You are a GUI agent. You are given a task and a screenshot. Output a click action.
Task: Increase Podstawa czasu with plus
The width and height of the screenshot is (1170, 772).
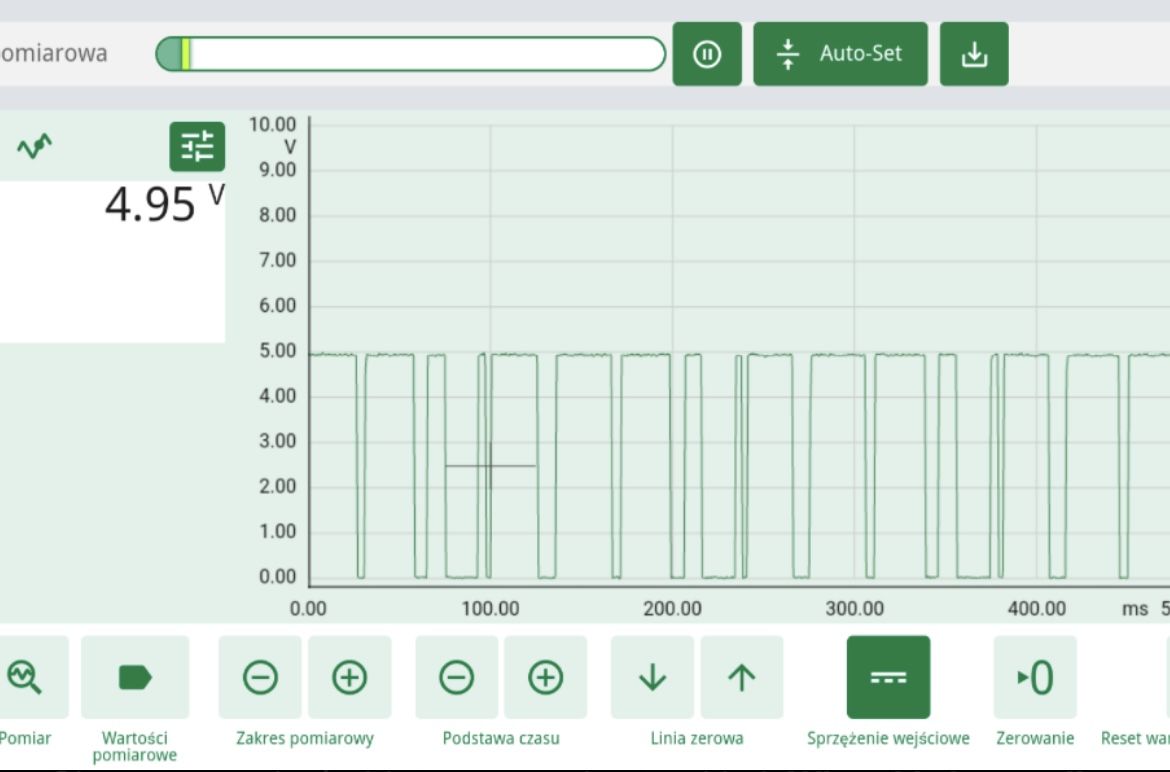pos(545,677)
